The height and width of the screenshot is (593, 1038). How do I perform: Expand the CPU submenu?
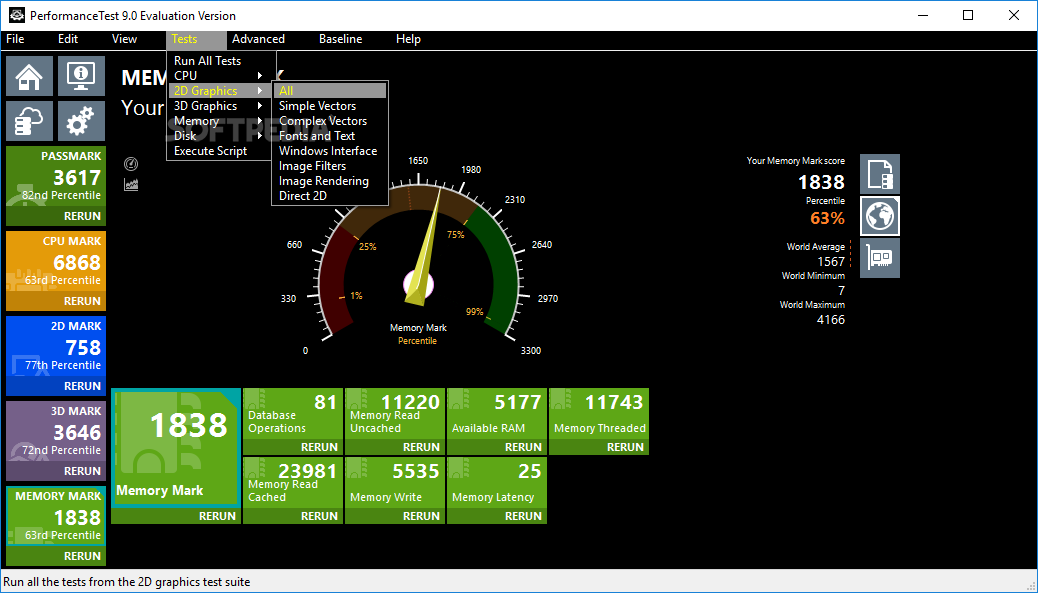point(220,75)
